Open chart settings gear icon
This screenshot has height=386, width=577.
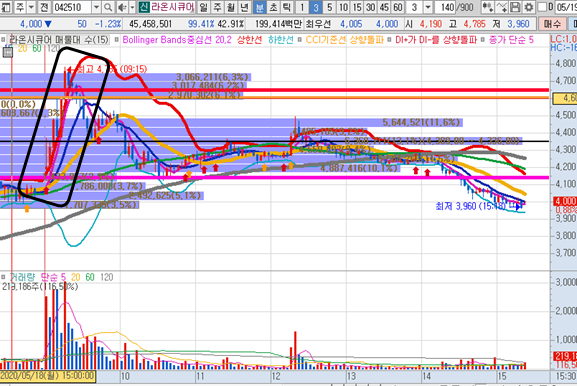(529, 7)
